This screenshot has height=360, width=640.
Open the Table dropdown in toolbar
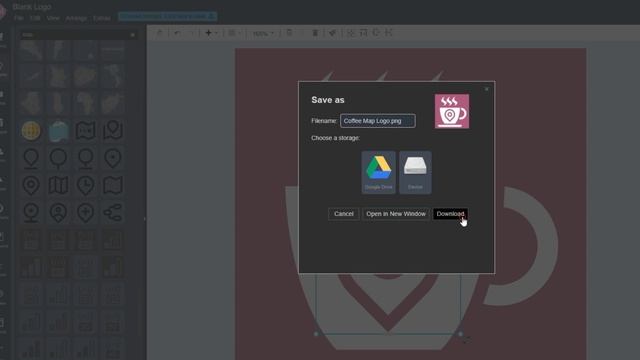point(234,33)
